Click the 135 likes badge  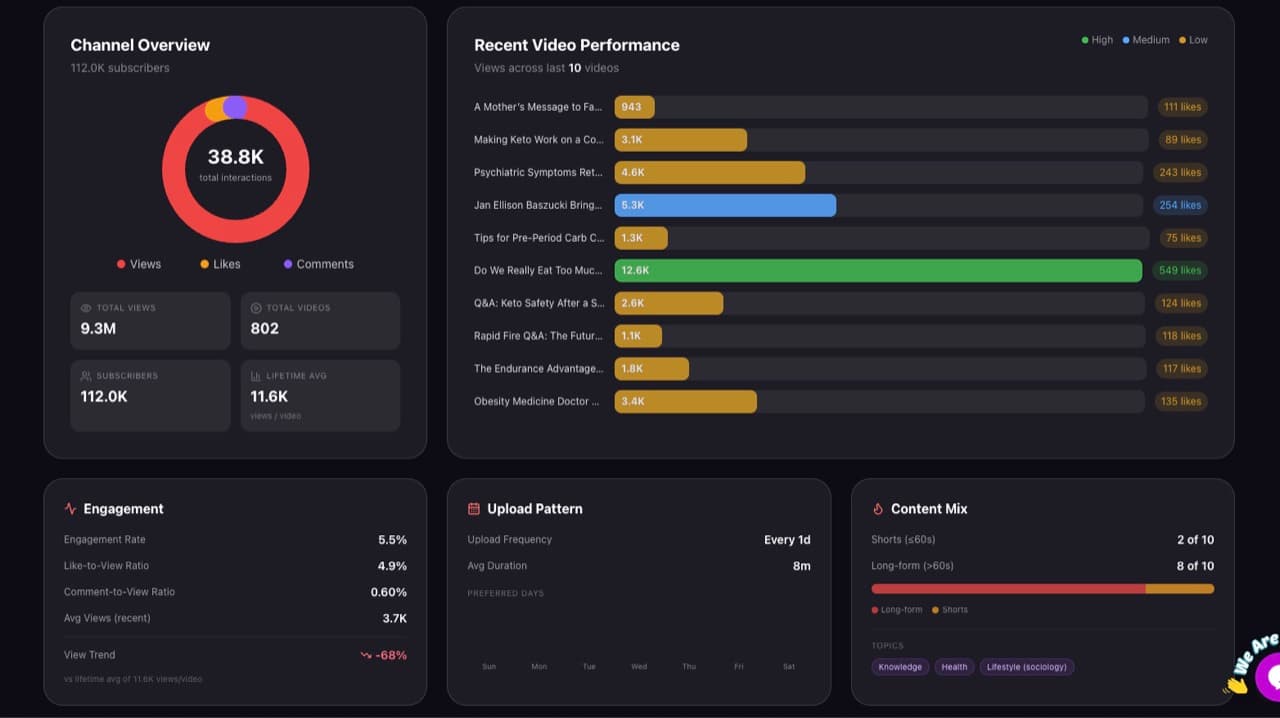pos(1180,401)
